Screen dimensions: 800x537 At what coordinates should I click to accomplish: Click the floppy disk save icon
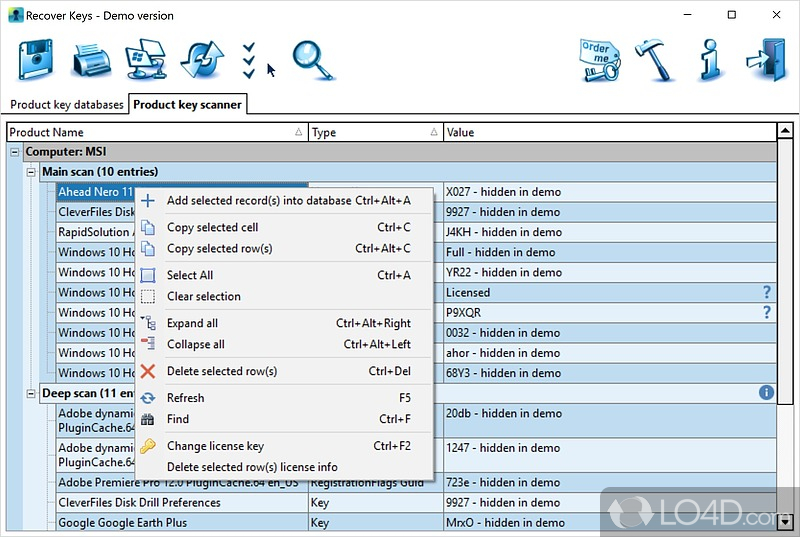(36, 60)
